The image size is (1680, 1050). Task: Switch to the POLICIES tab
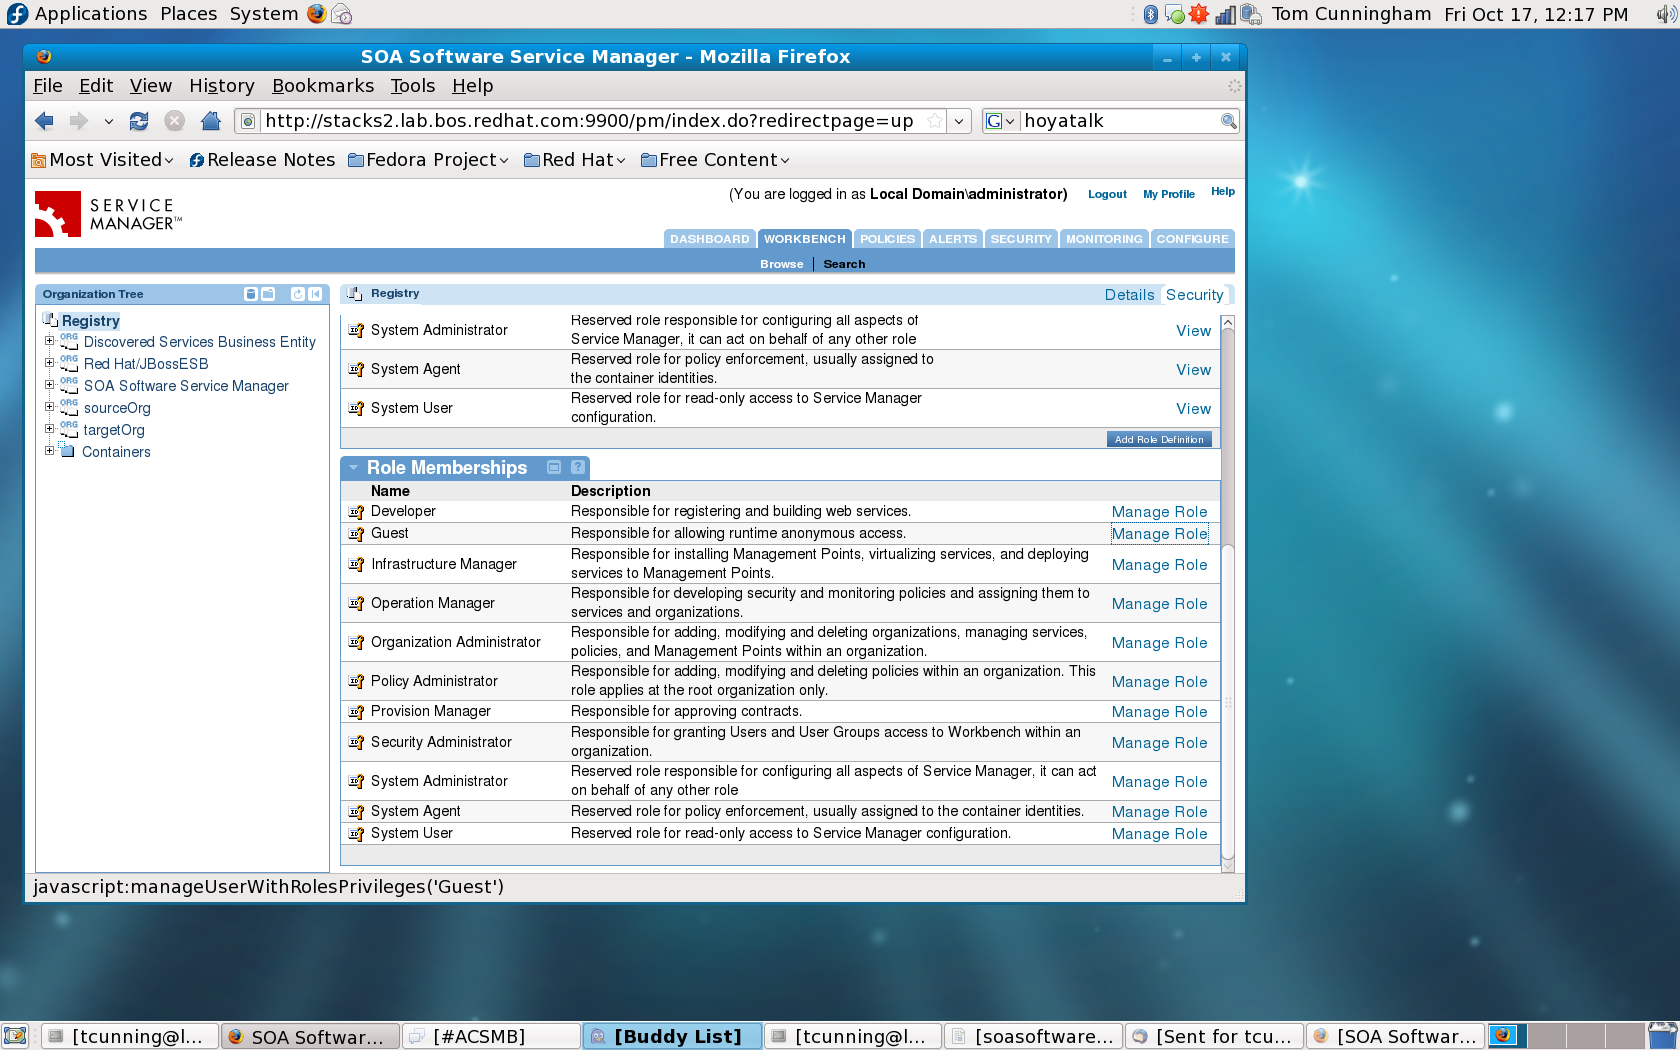(x=887, y=239)
